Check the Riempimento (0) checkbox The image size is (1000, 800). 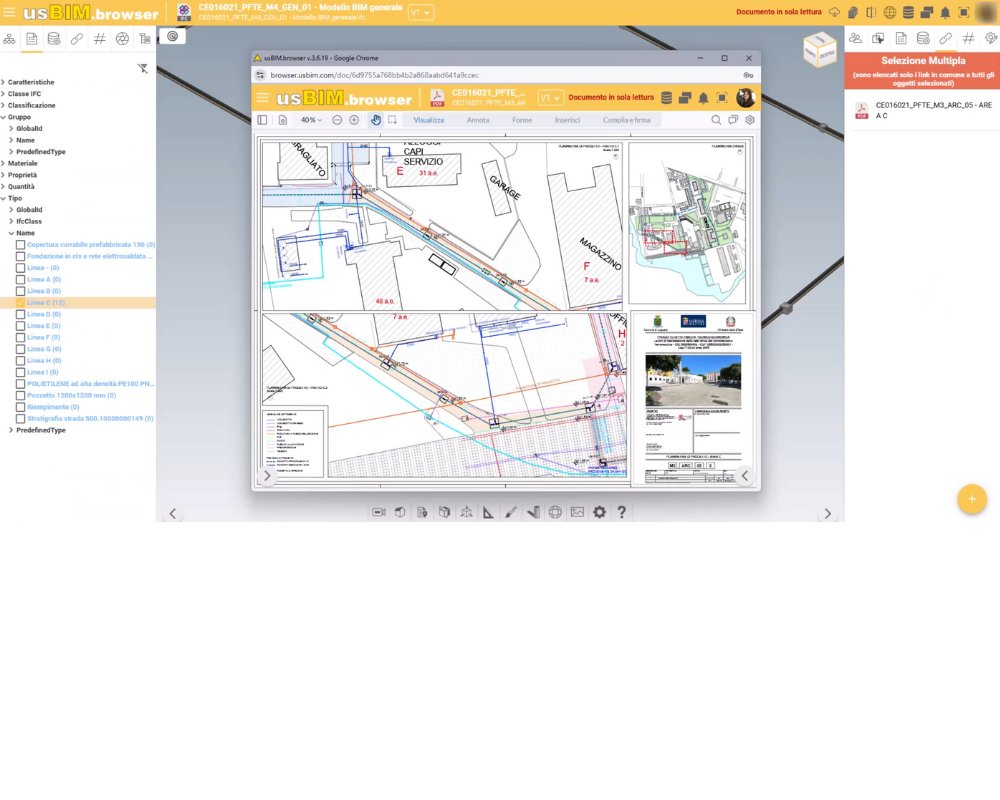tap(20, 407)
